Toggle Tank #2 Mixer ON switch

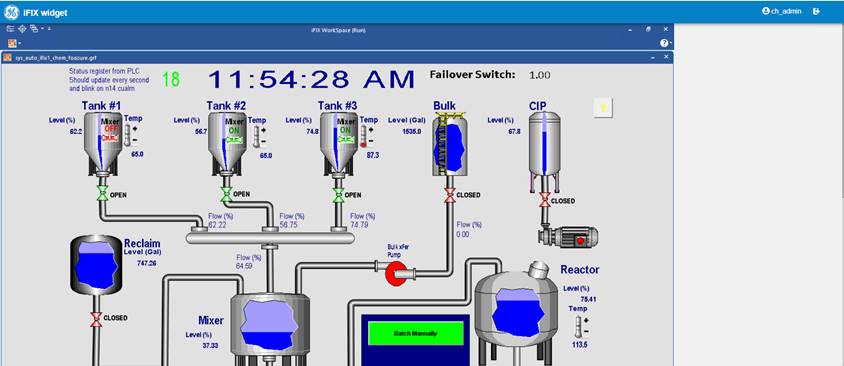pos(235,139)
